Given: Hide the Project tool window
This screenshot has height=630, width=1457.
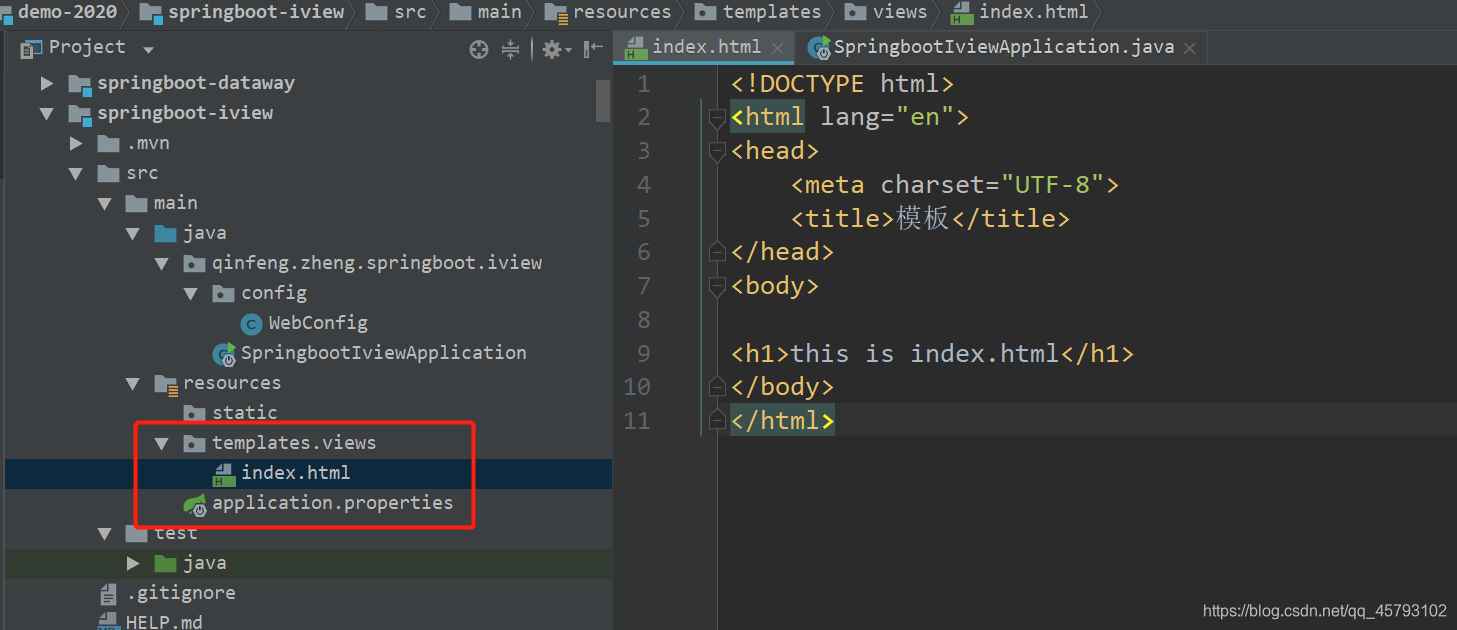Looking at the screenshot, I should 594,49.
